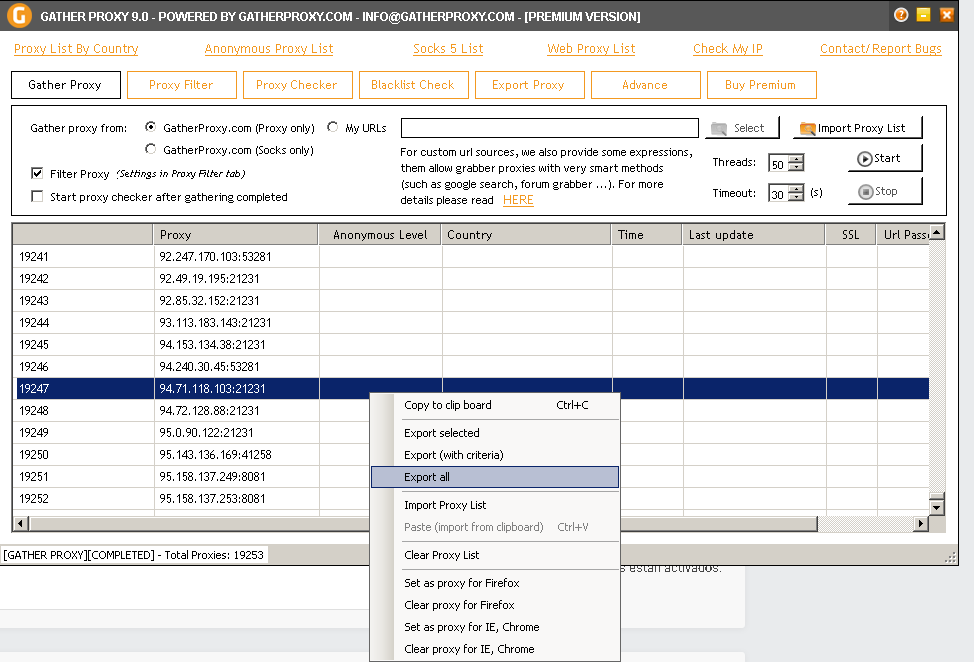Open the Buy Premium tab
Viewport: 974px width, 662px height.
762,85
